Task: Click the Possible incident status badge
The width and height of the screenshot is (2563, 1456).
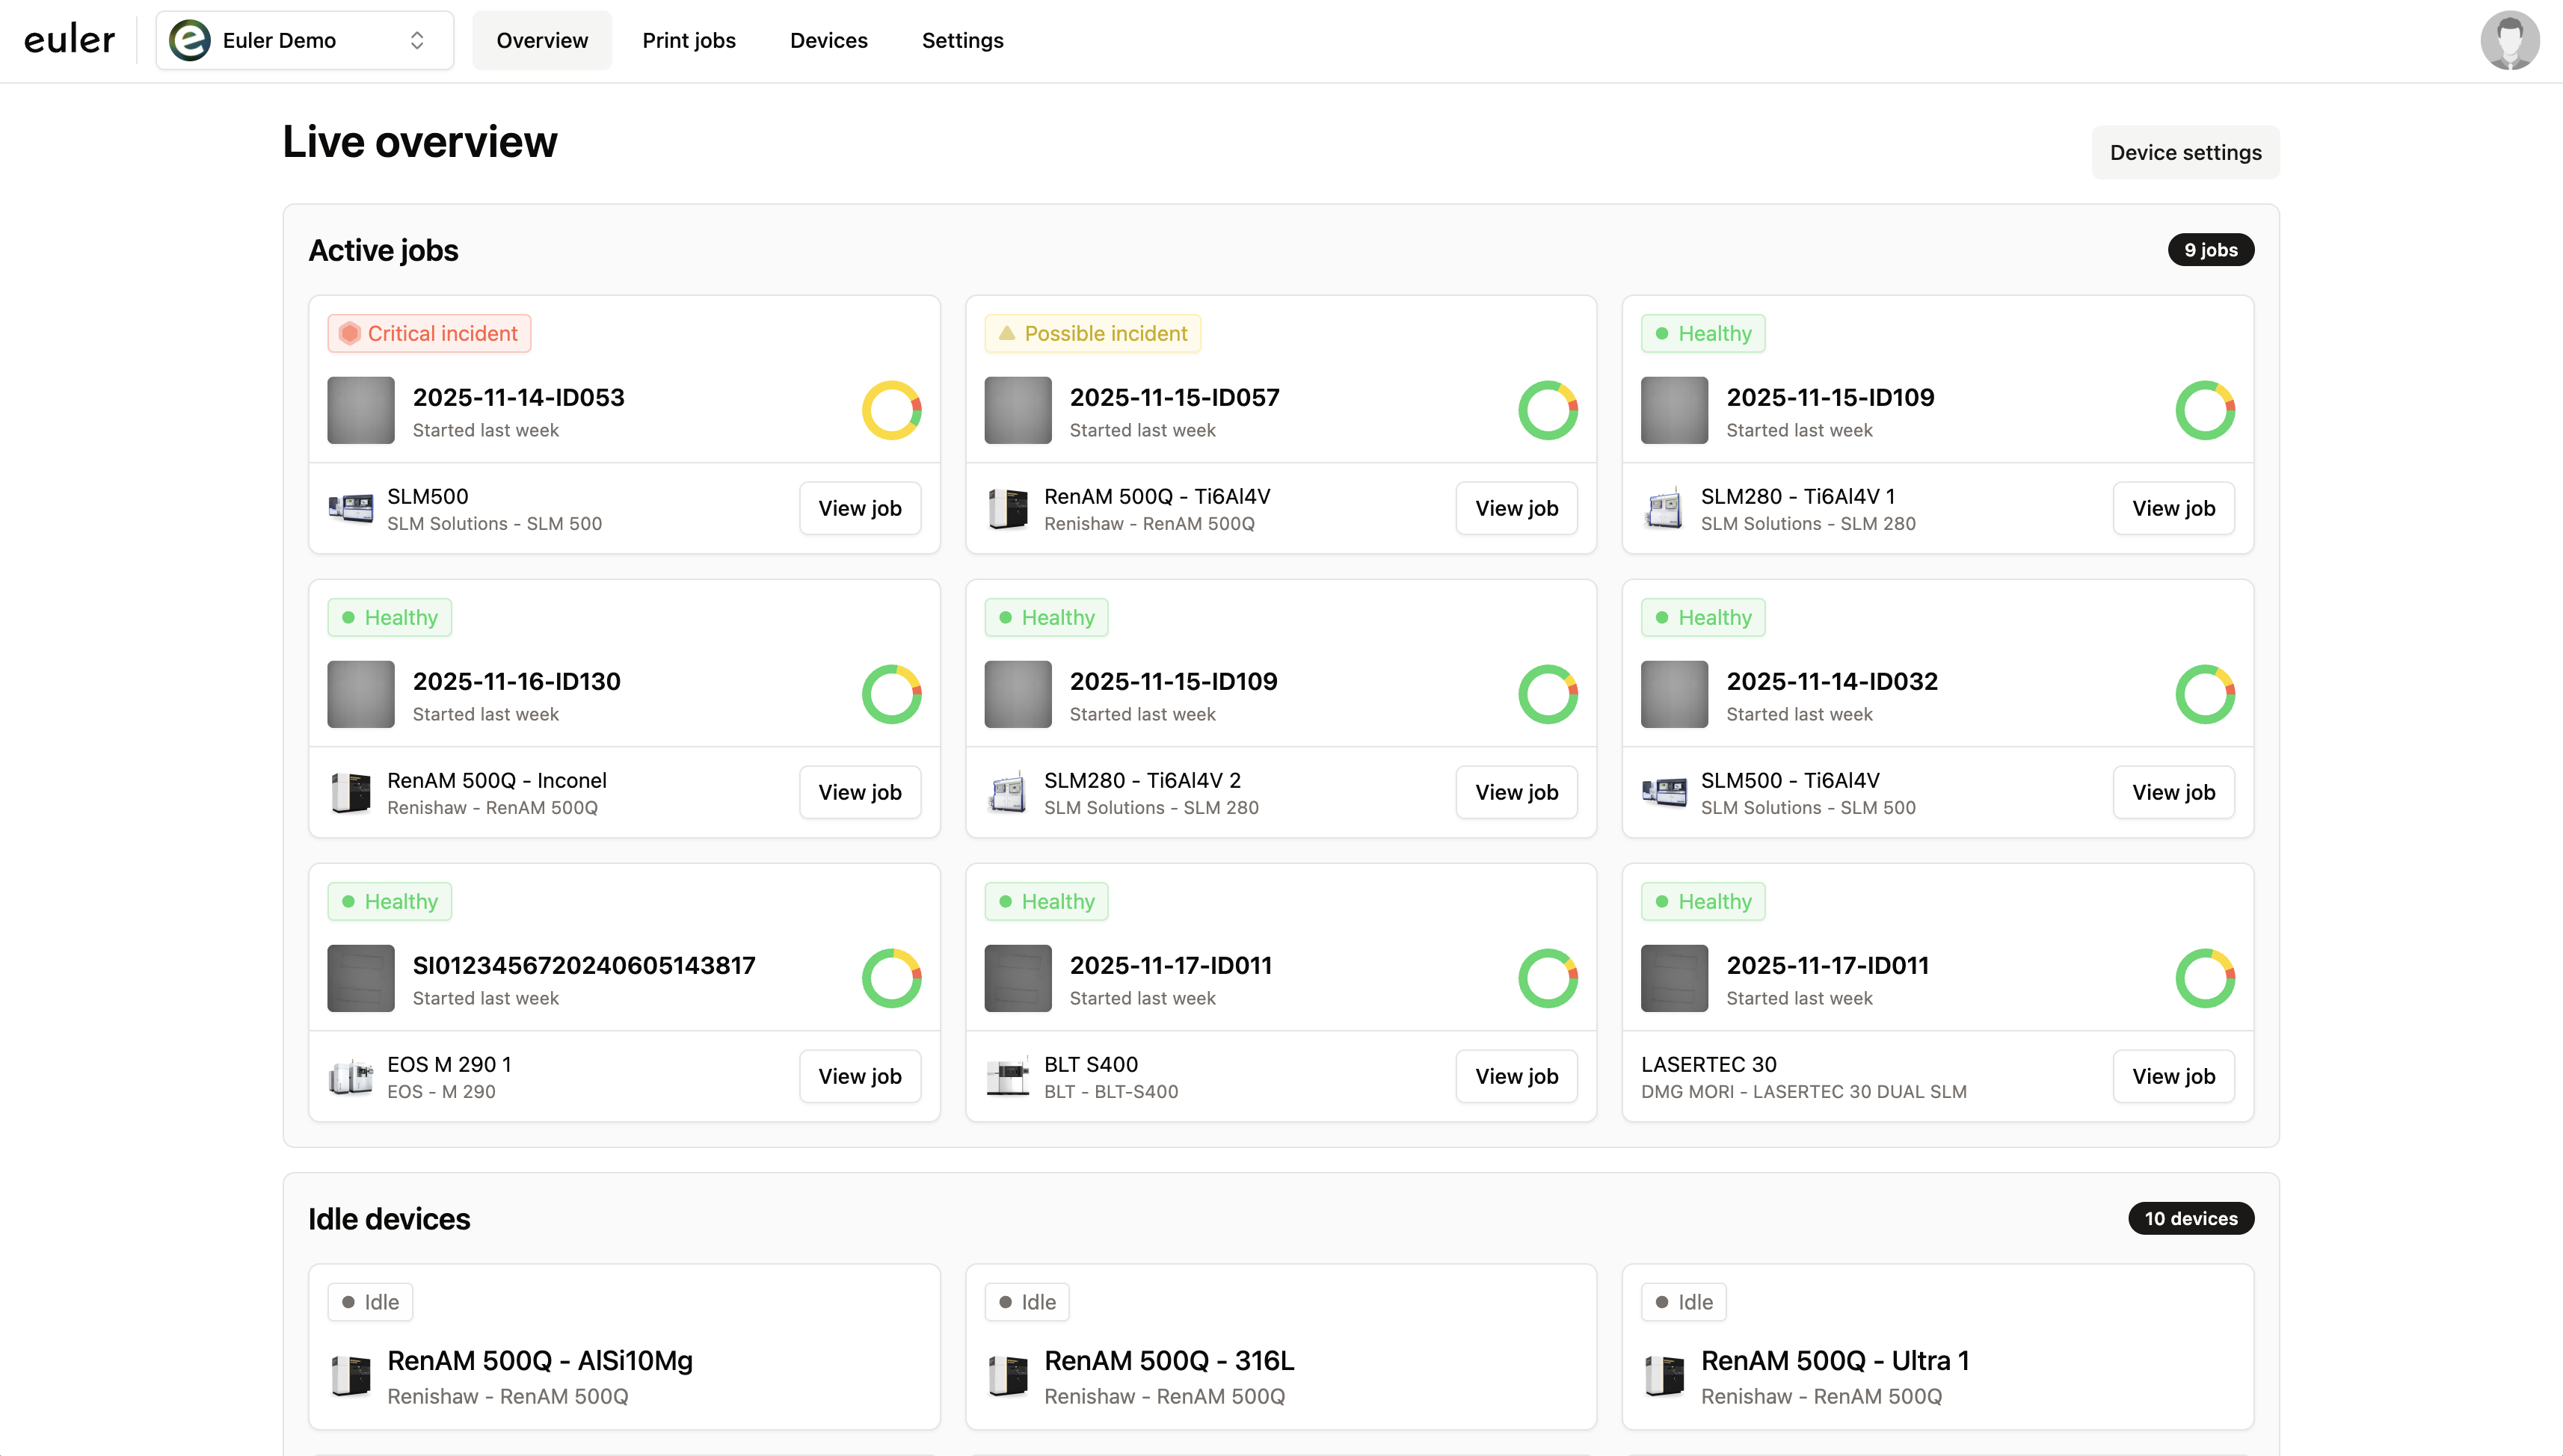Action: tap(1092, 333)
